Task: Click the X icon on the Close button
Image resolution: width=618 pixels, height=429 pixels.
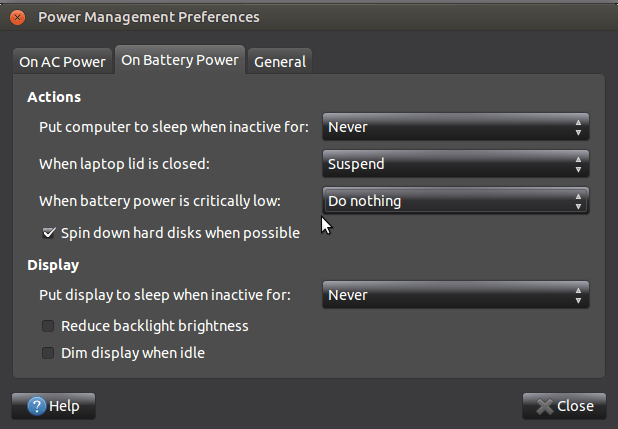Action: pyautogui.click(x=545, y=406)
